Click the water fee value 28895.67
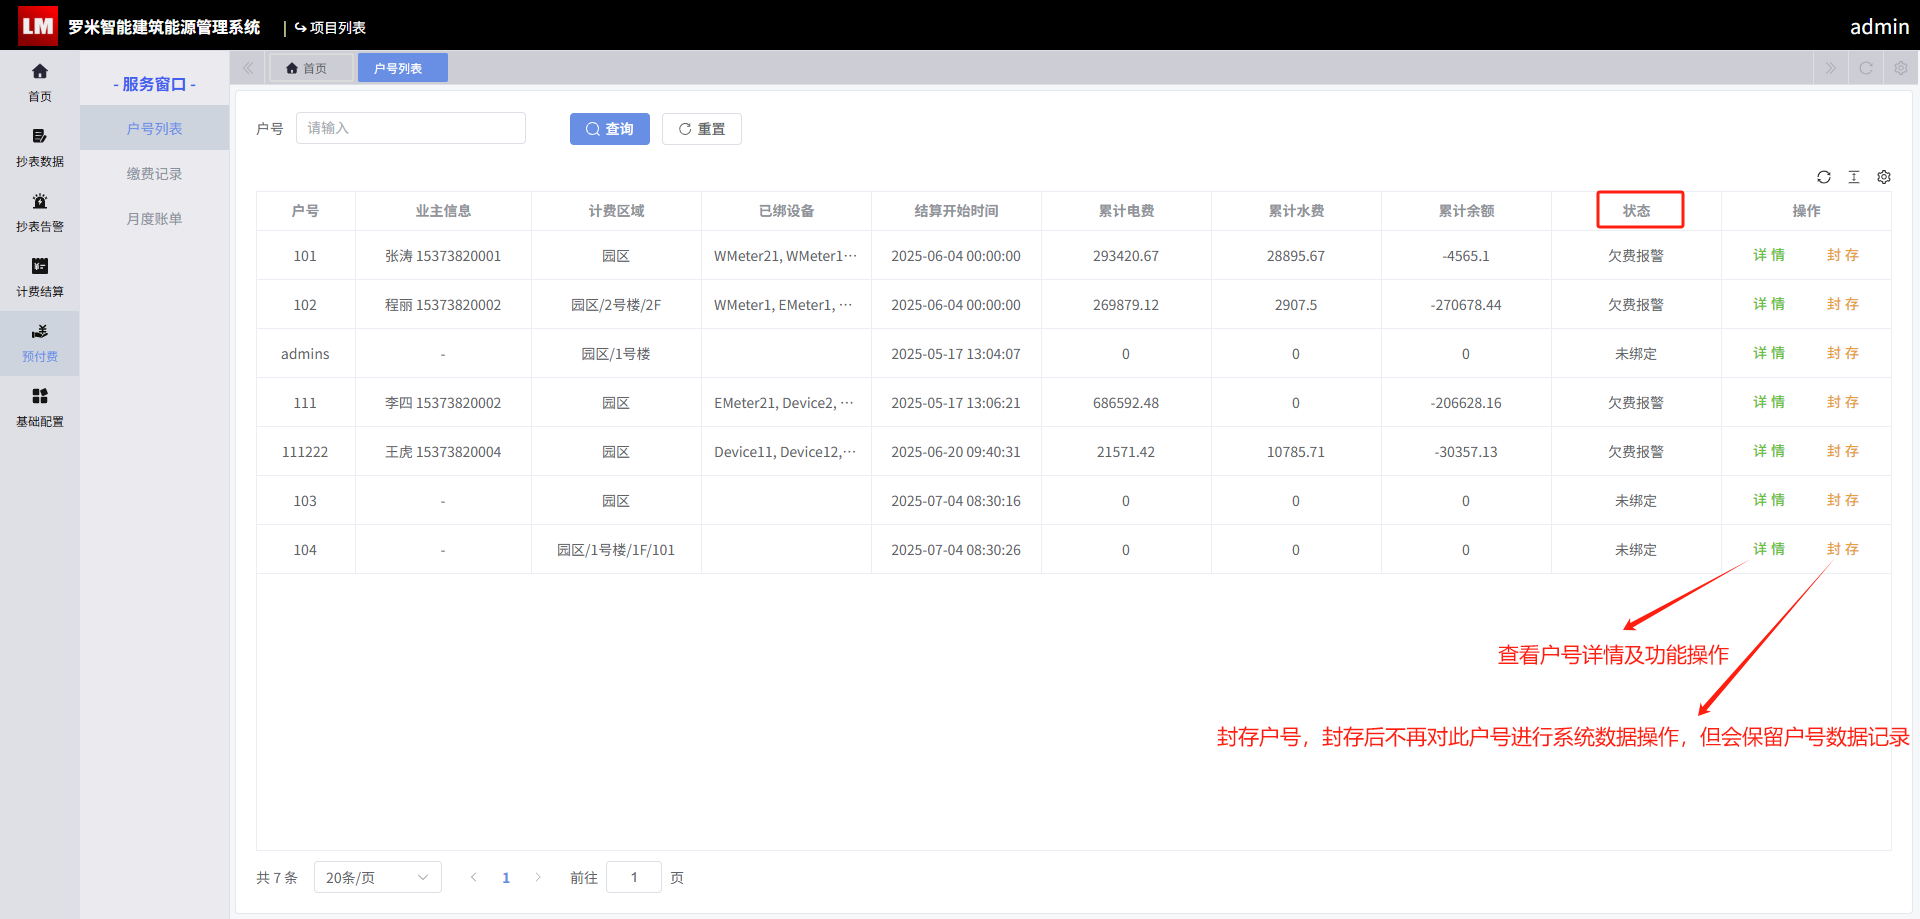1920x919 pixels. 1296,256
